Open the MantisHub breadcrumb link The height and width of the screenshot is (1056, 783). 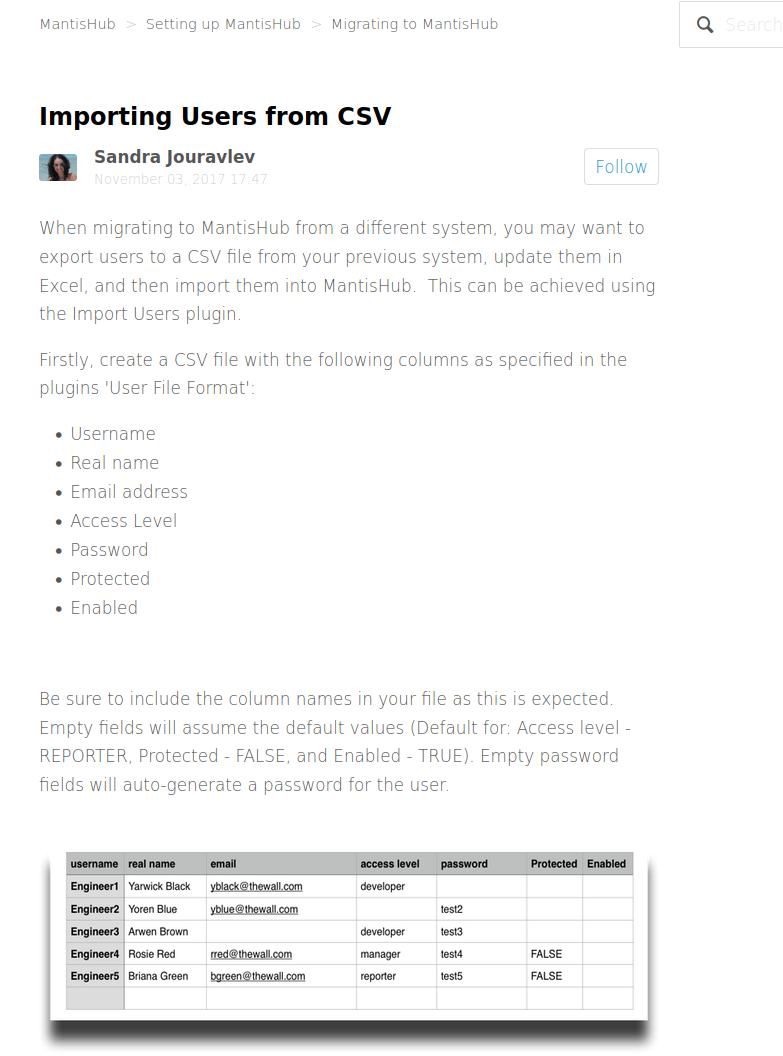click(x=77, y=24)
